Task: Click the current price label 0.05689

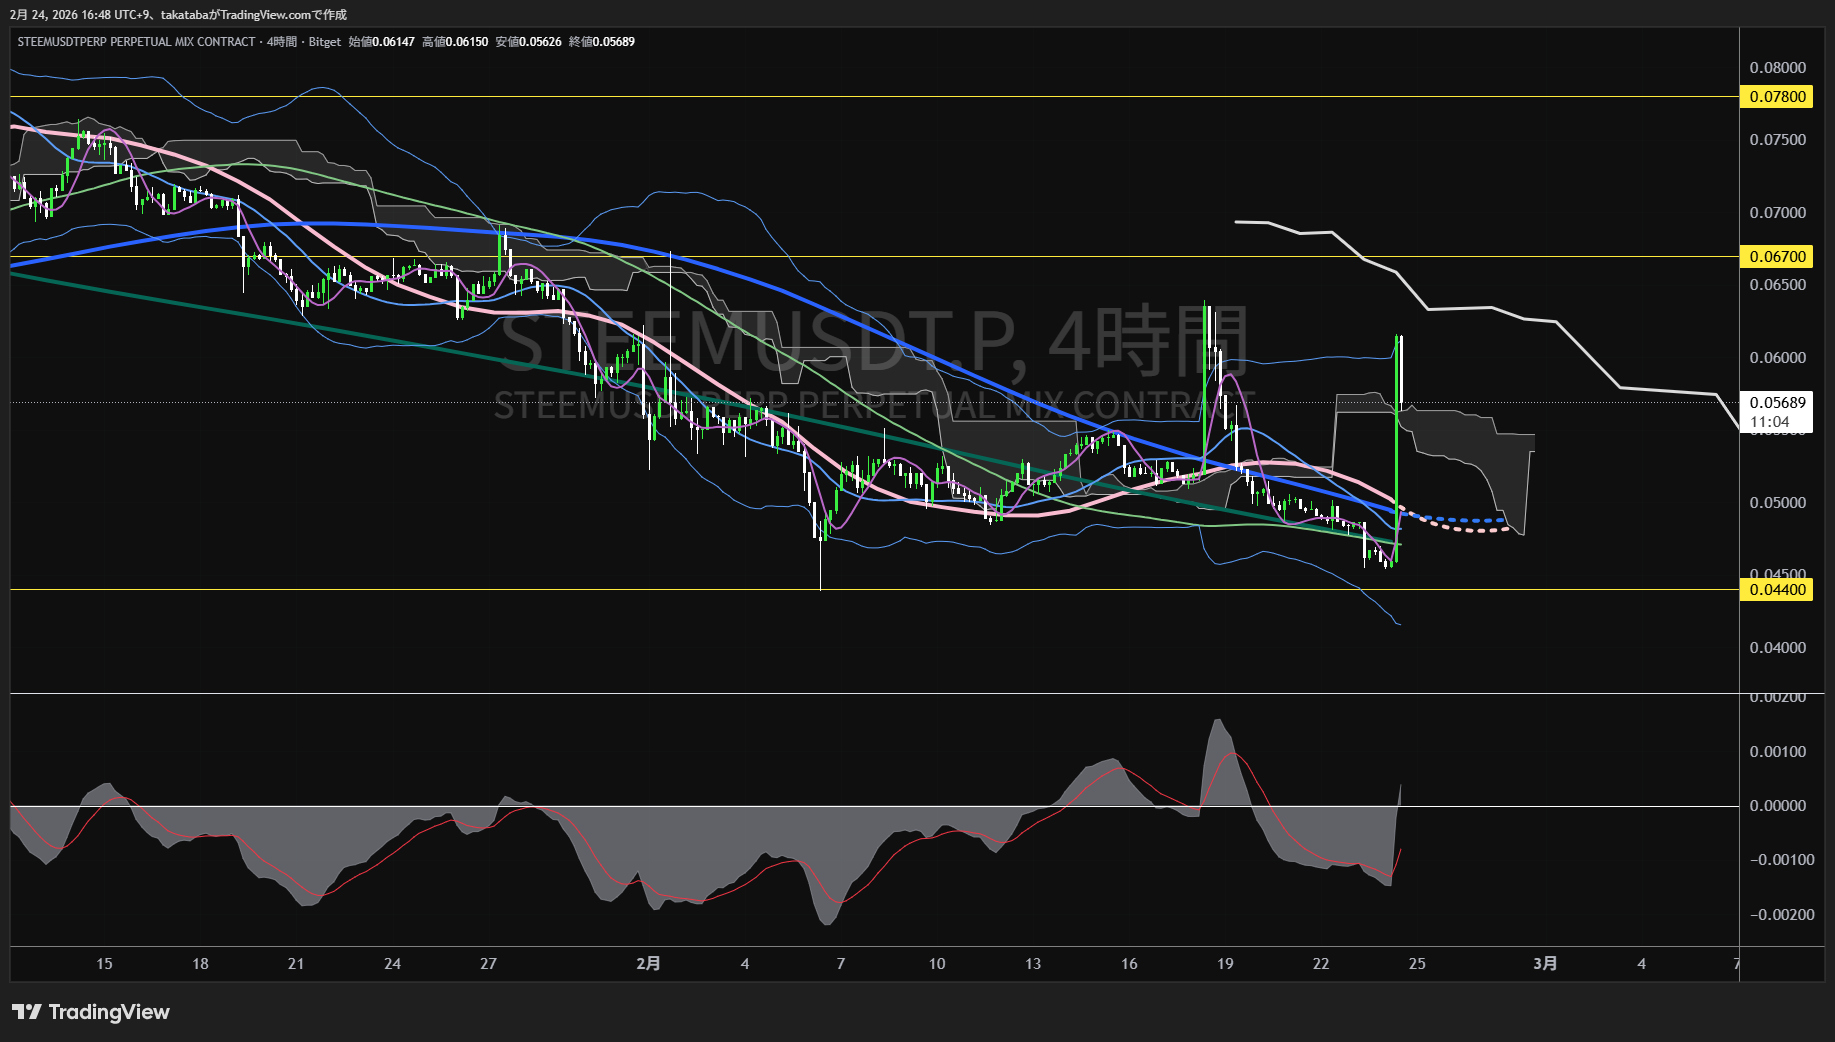Action: [1777, 403]
